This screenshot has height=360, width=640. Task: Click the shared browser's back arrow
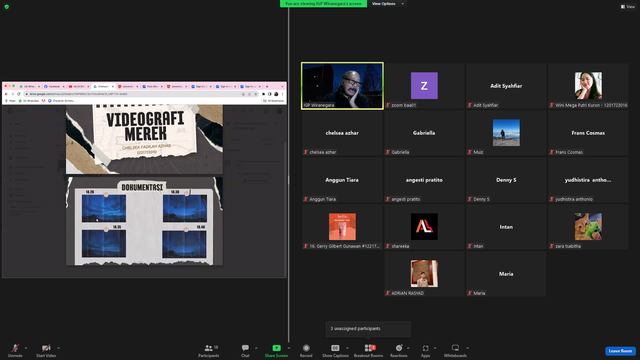[x=6, y=94]
